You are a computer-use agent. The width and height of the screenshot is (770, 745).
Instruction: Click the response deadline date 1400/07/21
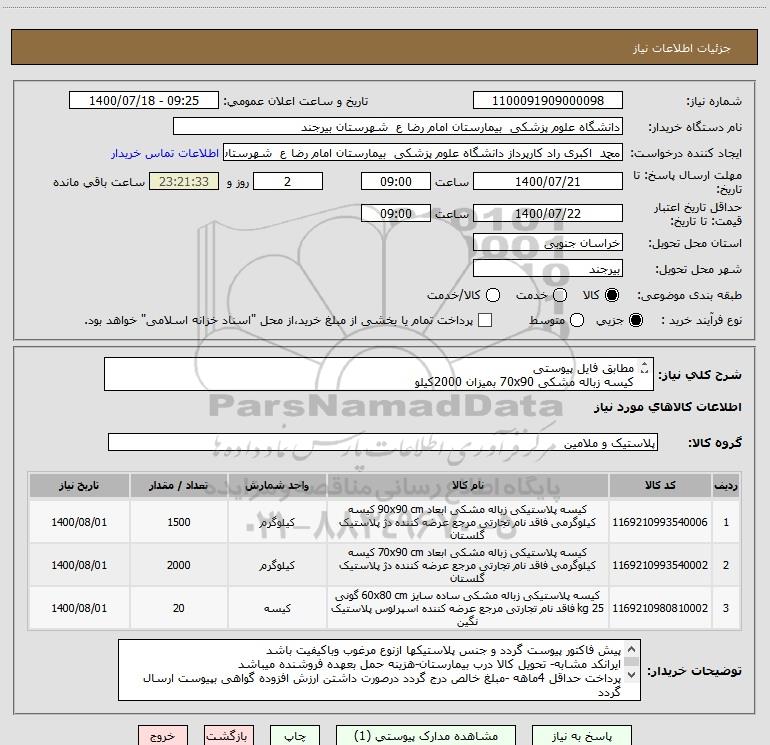pyautogui.click(x=548, y=181)
